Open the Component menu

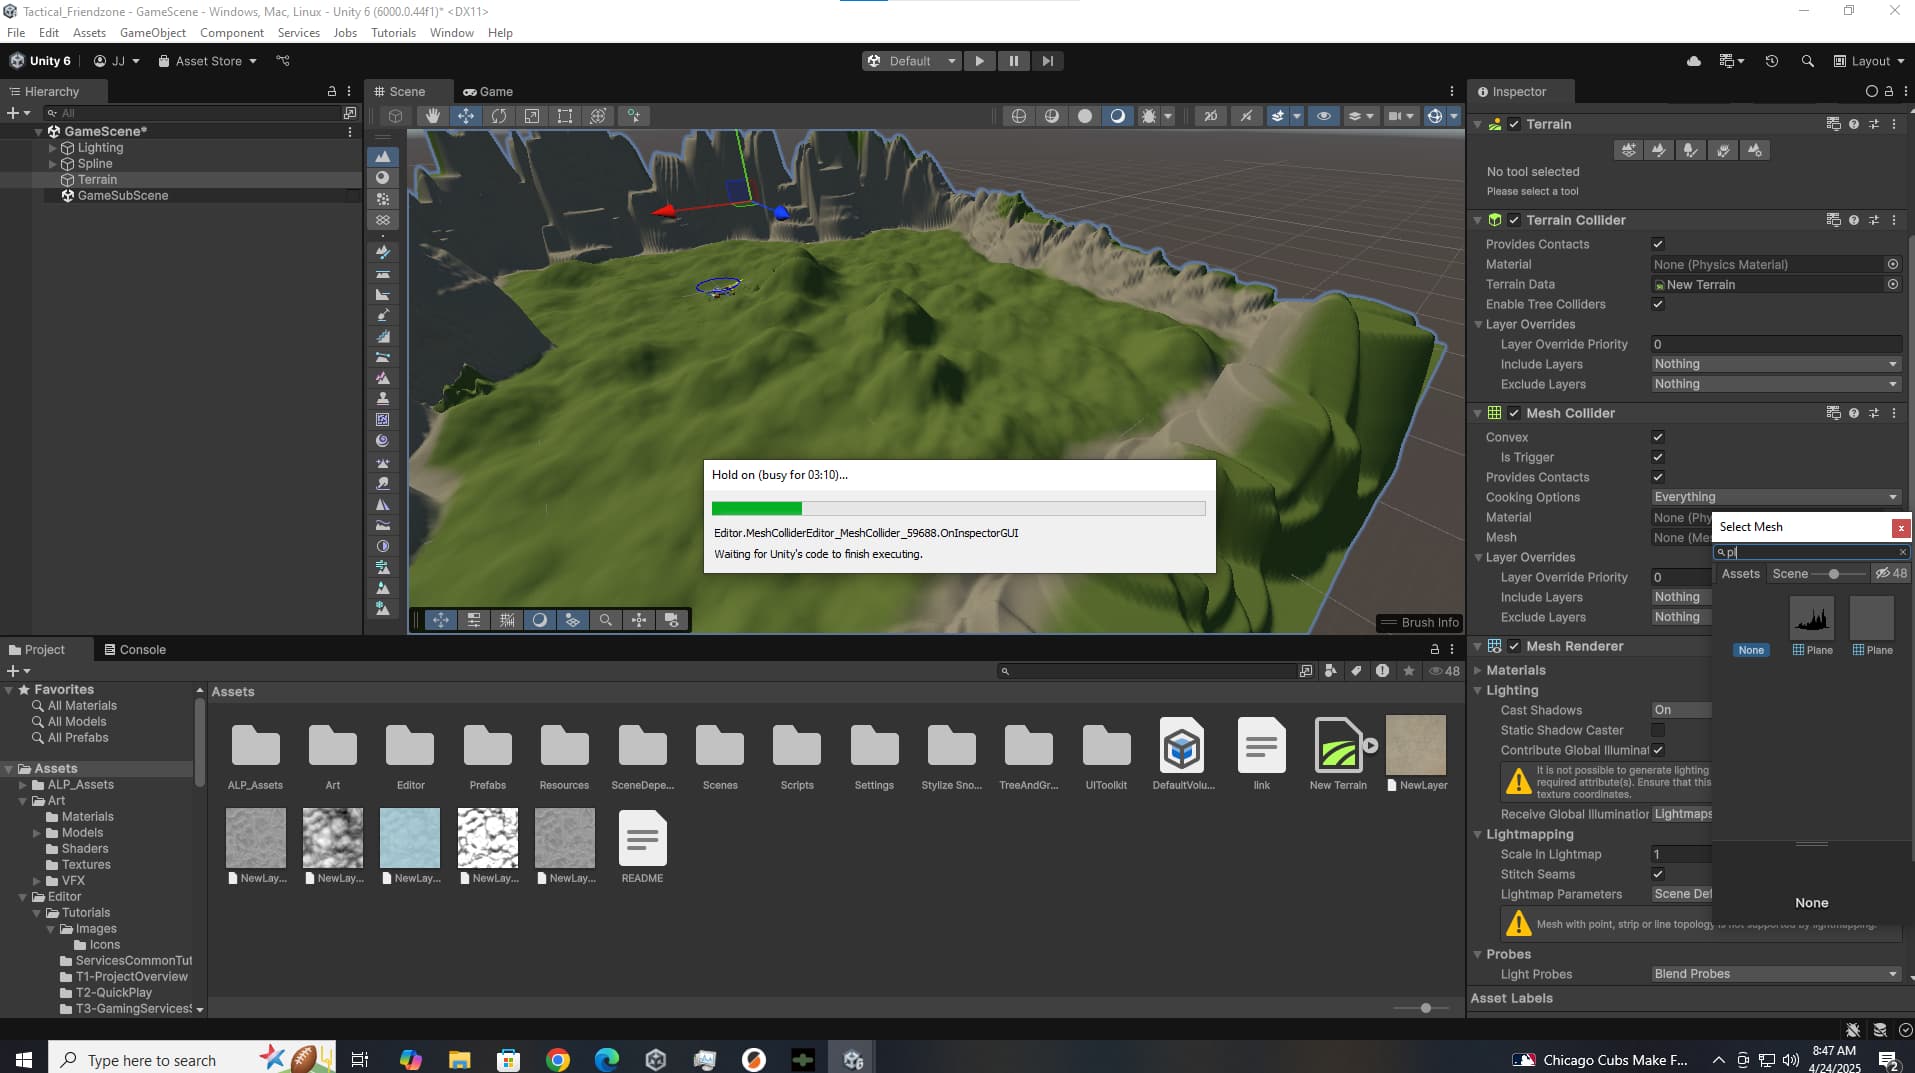point(231,32)
